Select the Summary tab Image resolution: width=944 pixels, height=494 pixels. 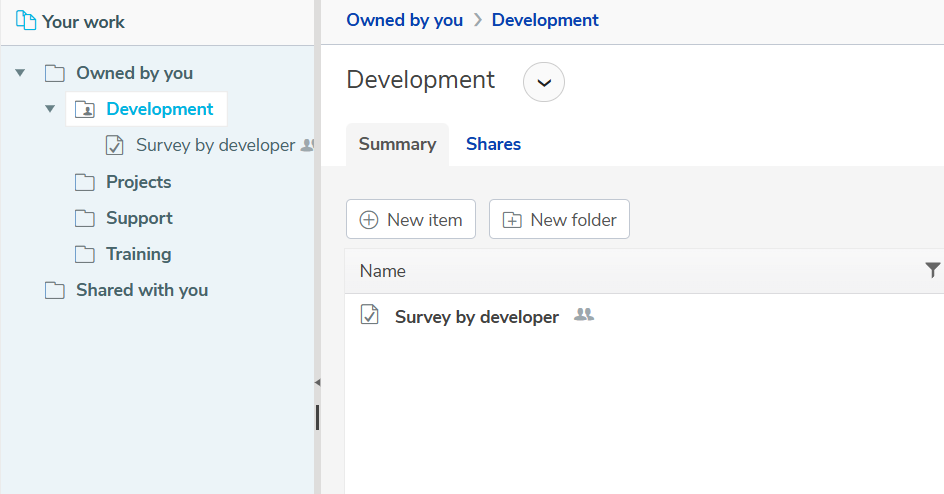(397, 144)
